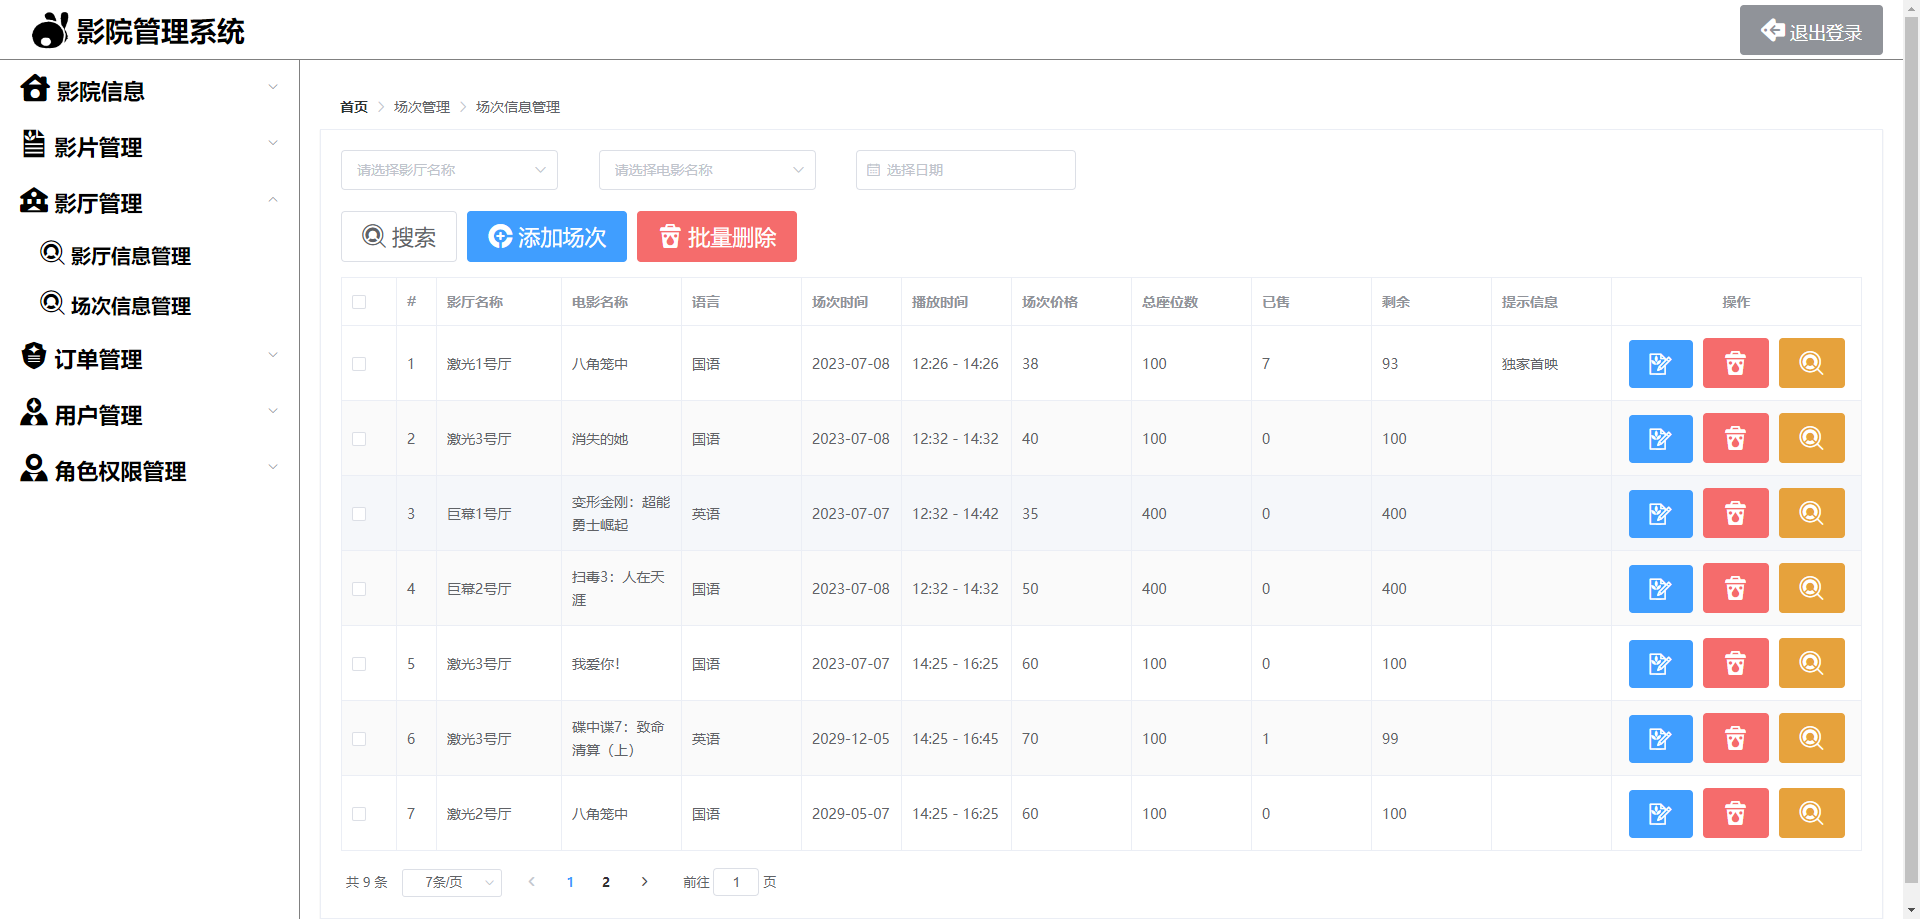Toggle the select-all checkbox in table header

(359, 302)
